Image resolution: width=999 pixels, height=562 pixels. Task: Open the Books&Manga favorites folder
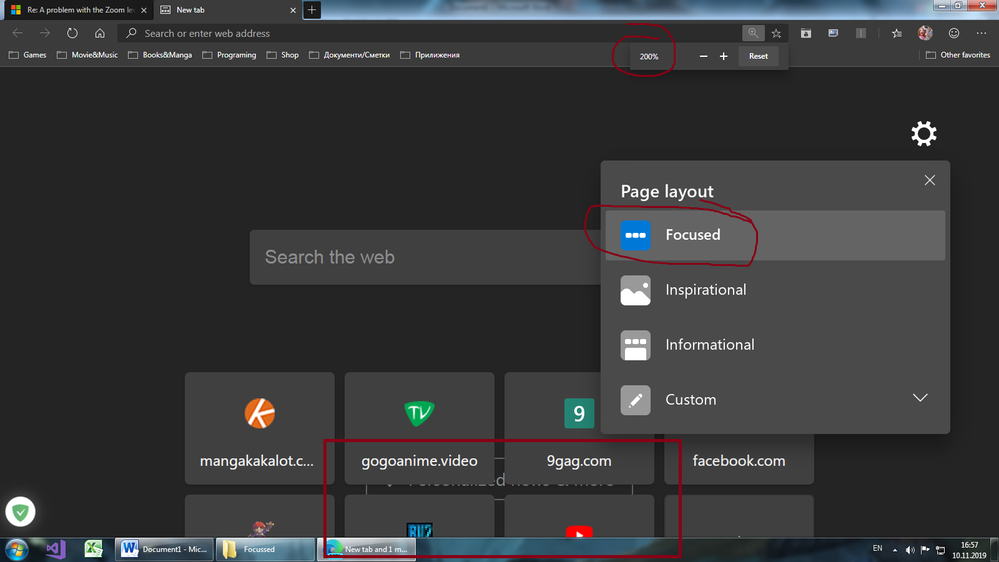pos(160,55)
